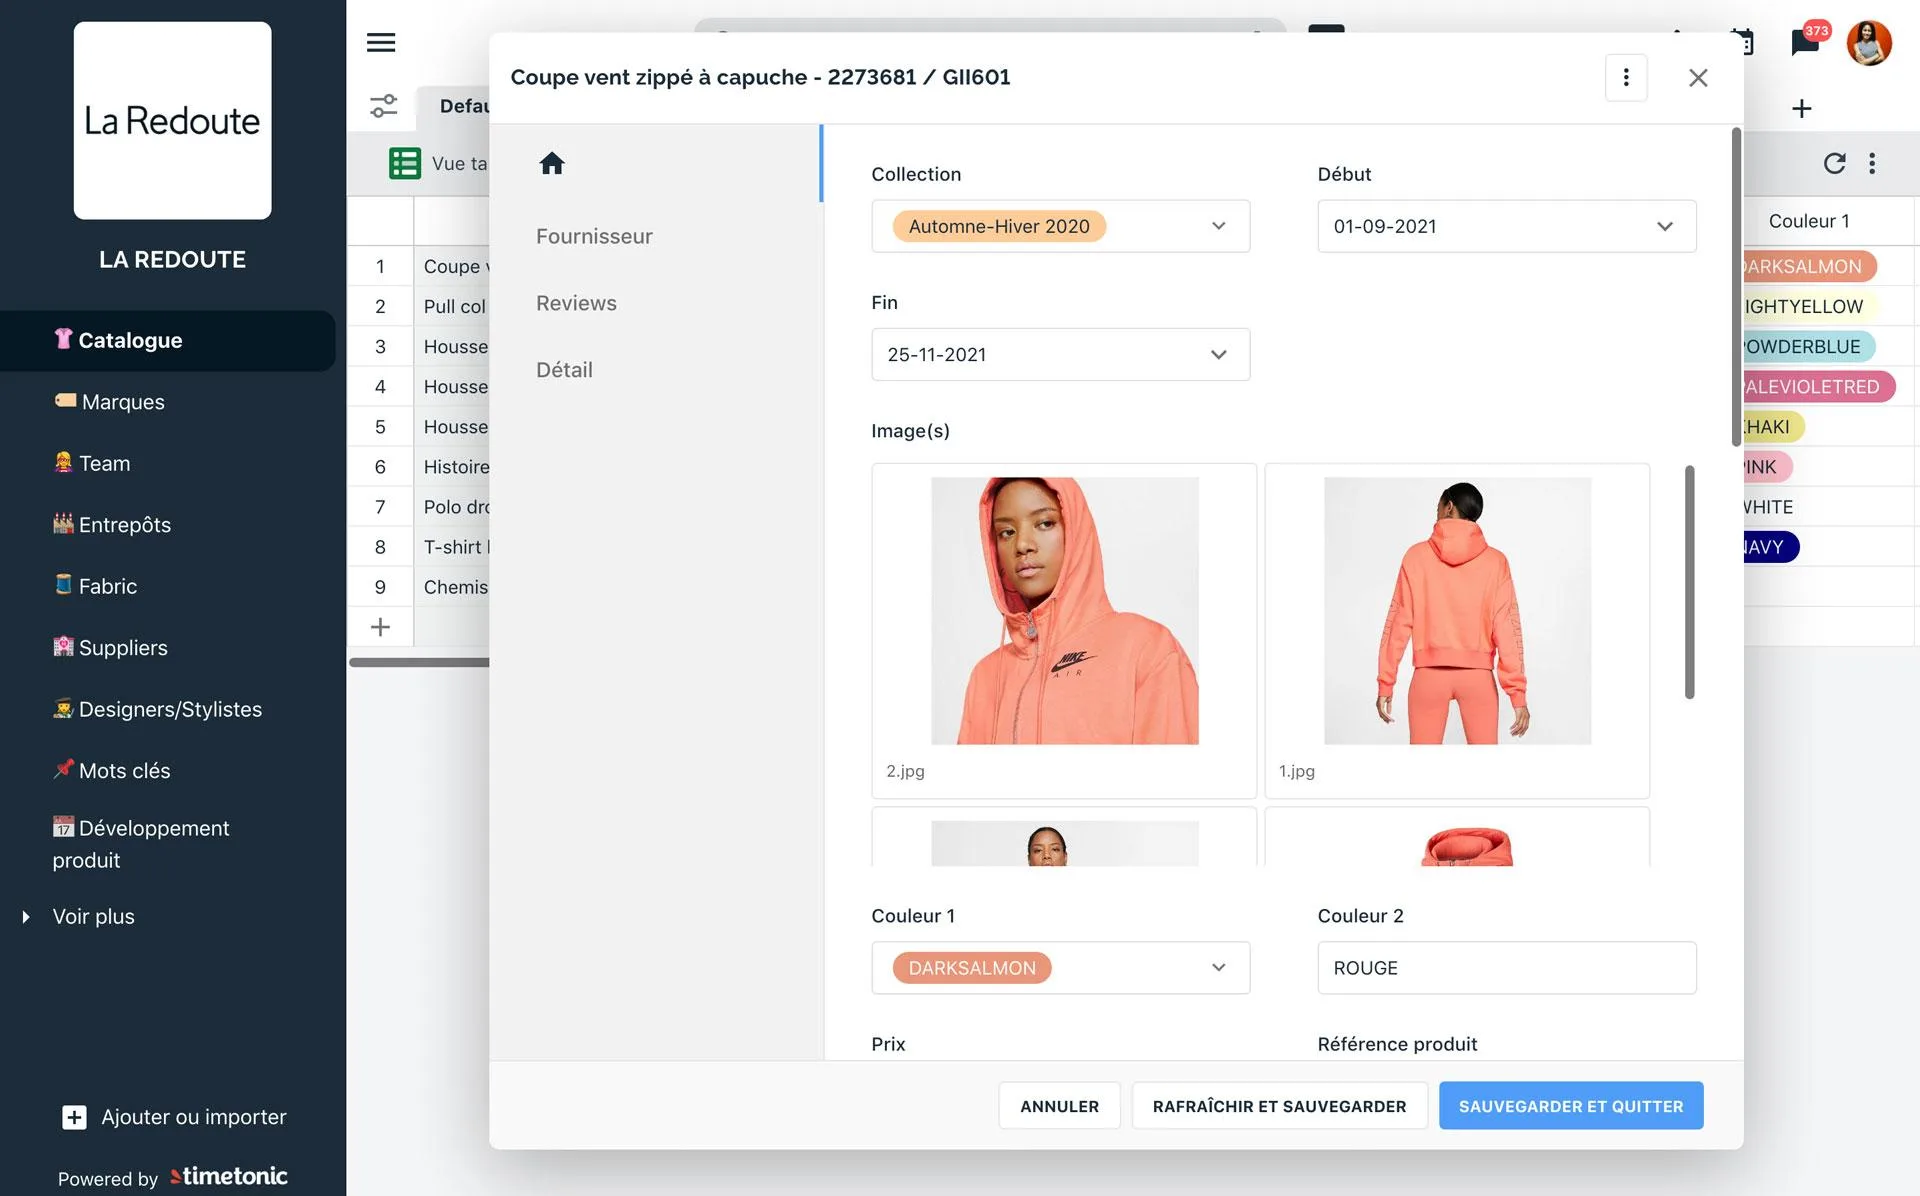Click the Ajouter ou importer plus icon

coord(74,1117)
